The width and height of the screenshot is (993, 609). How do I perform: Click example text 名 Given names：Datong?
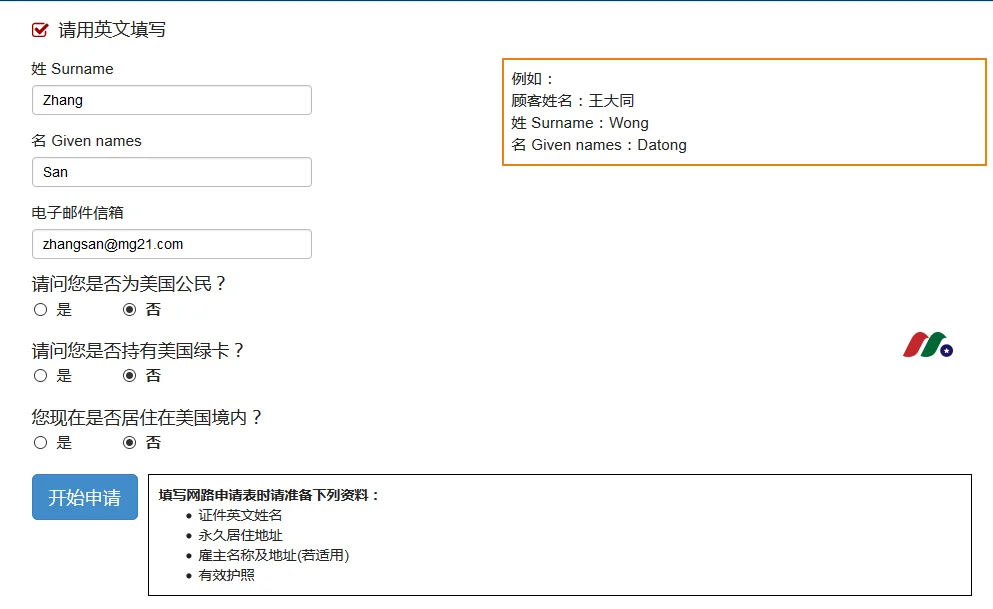(x=599, y=145)
